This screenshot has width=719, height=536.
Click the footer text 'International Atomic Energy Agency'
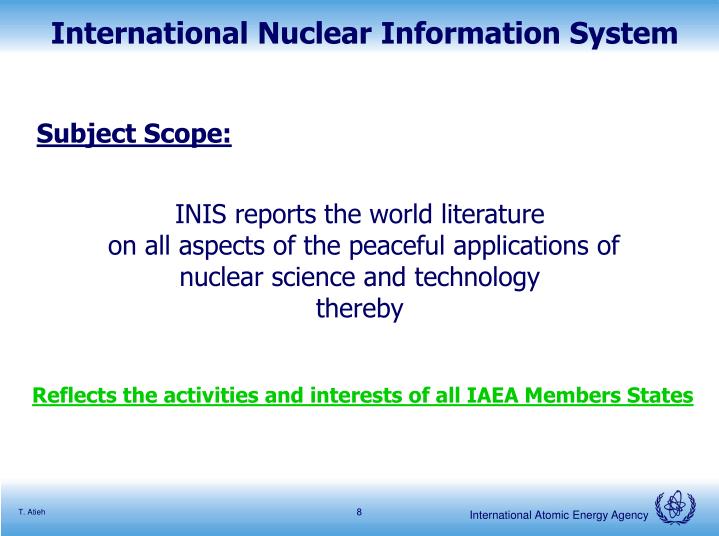click(559, 515)
